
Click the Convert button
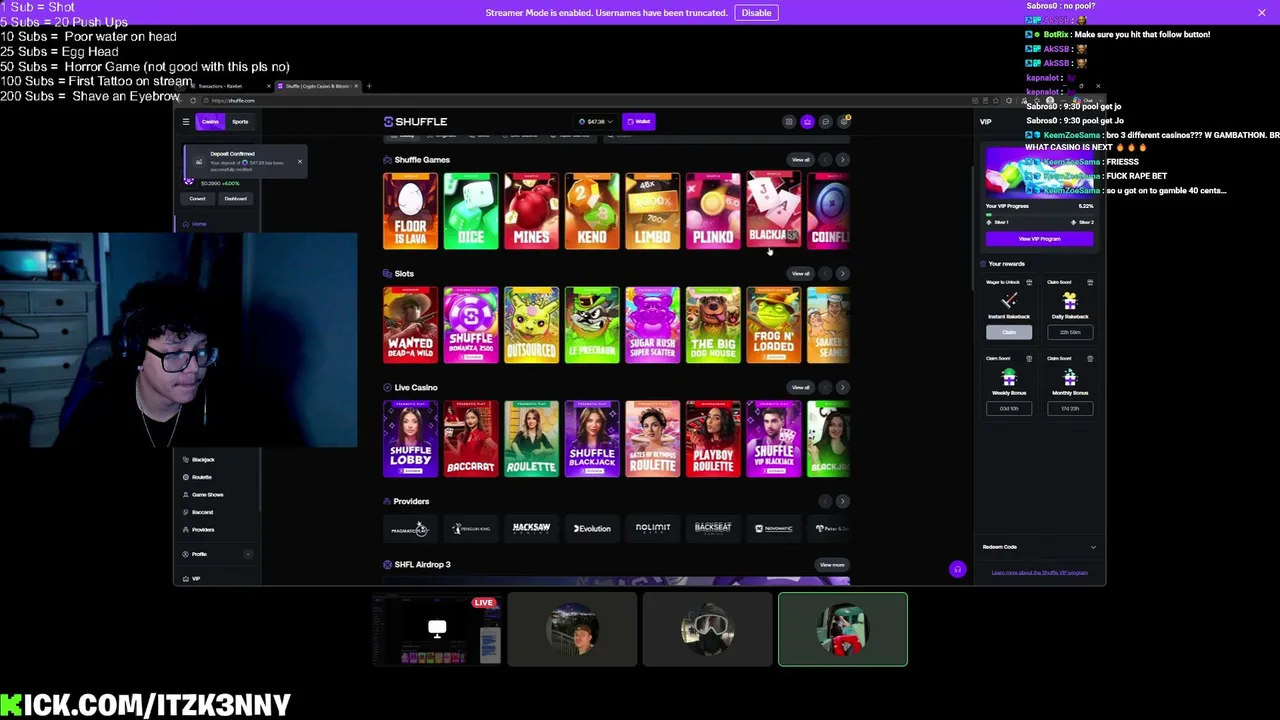coord(197,199)
